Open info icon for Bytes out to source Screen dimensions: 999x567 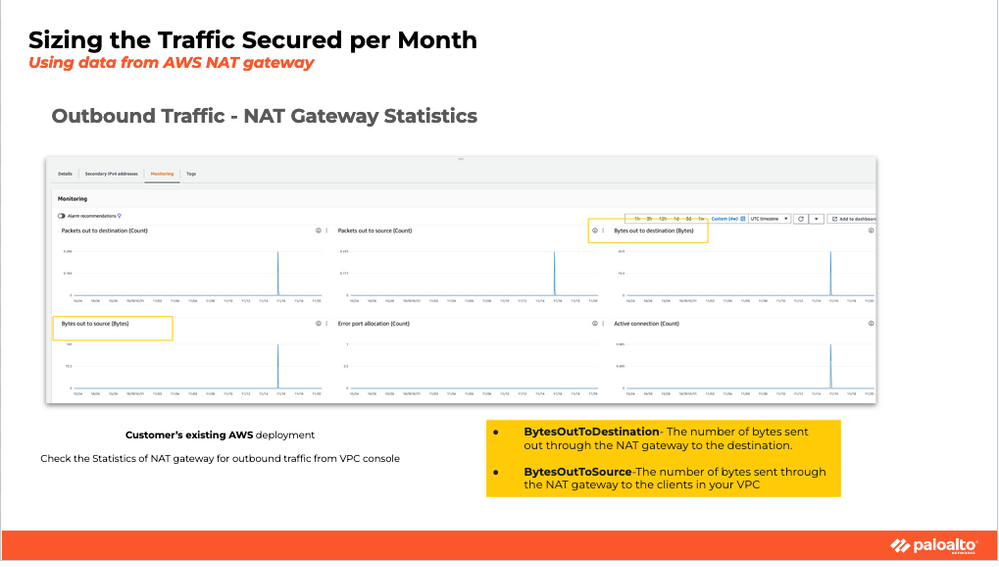tap(318, 324)
